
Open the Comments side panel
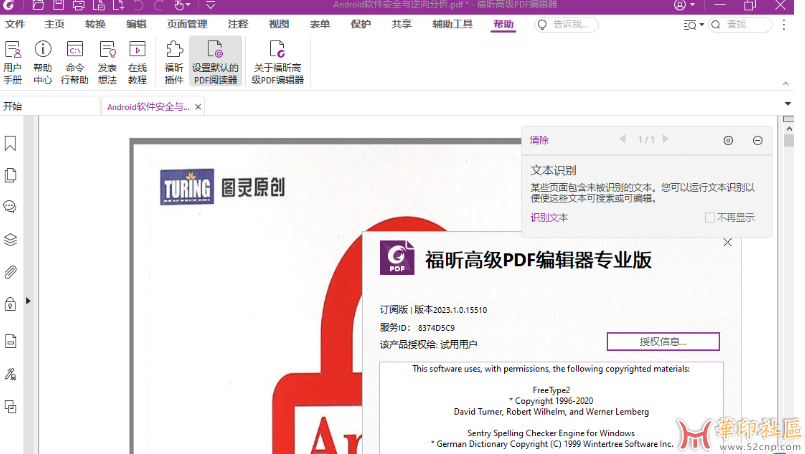[10, 207]
